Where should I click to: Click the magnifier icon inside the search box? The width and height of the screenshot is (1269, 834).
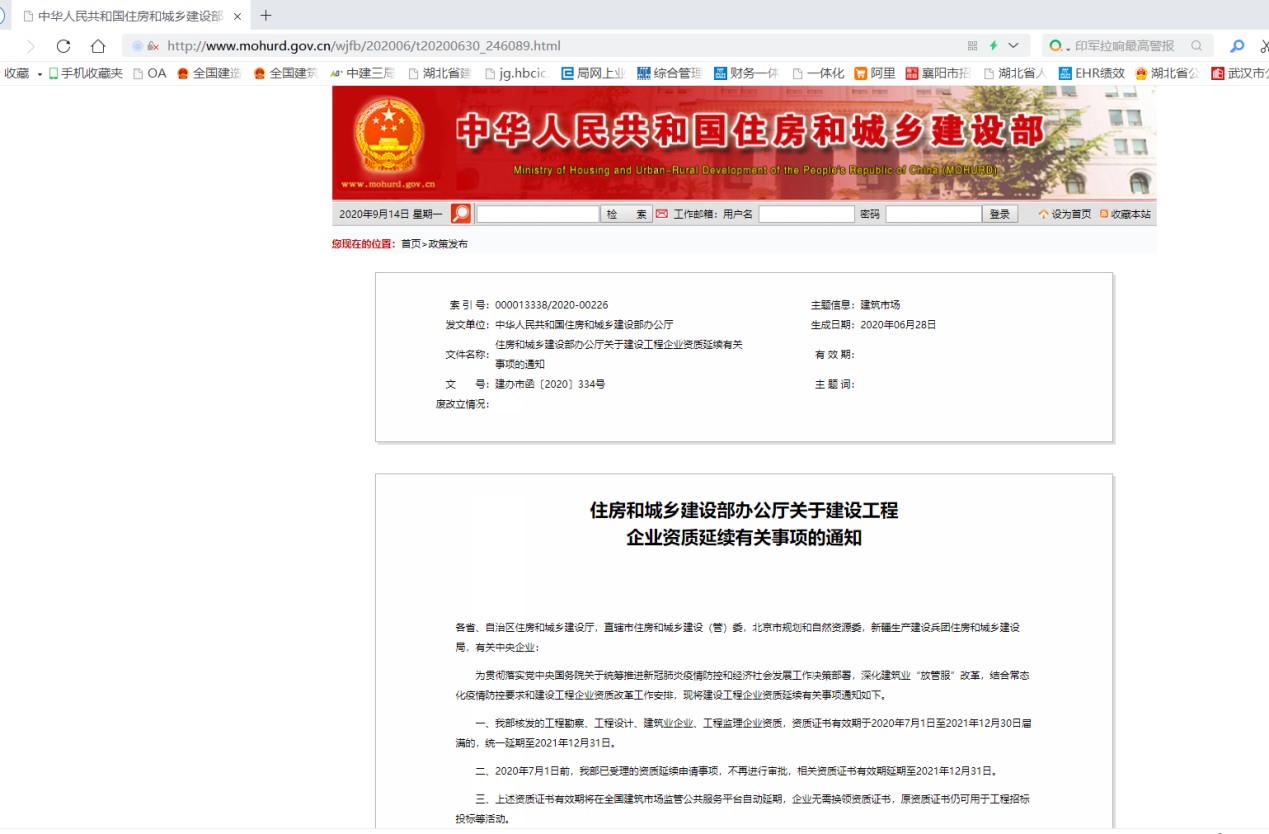click(1197, 46)
